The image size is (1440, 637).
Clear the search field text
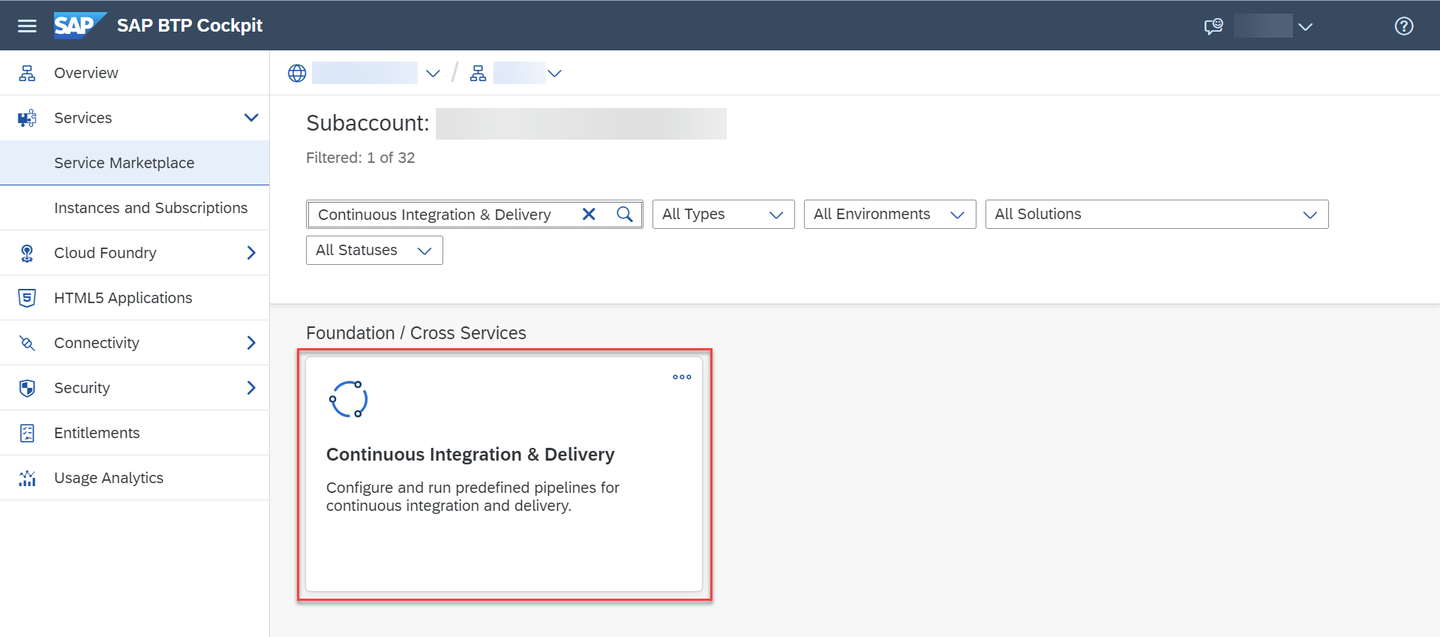(x=589, y=214)
